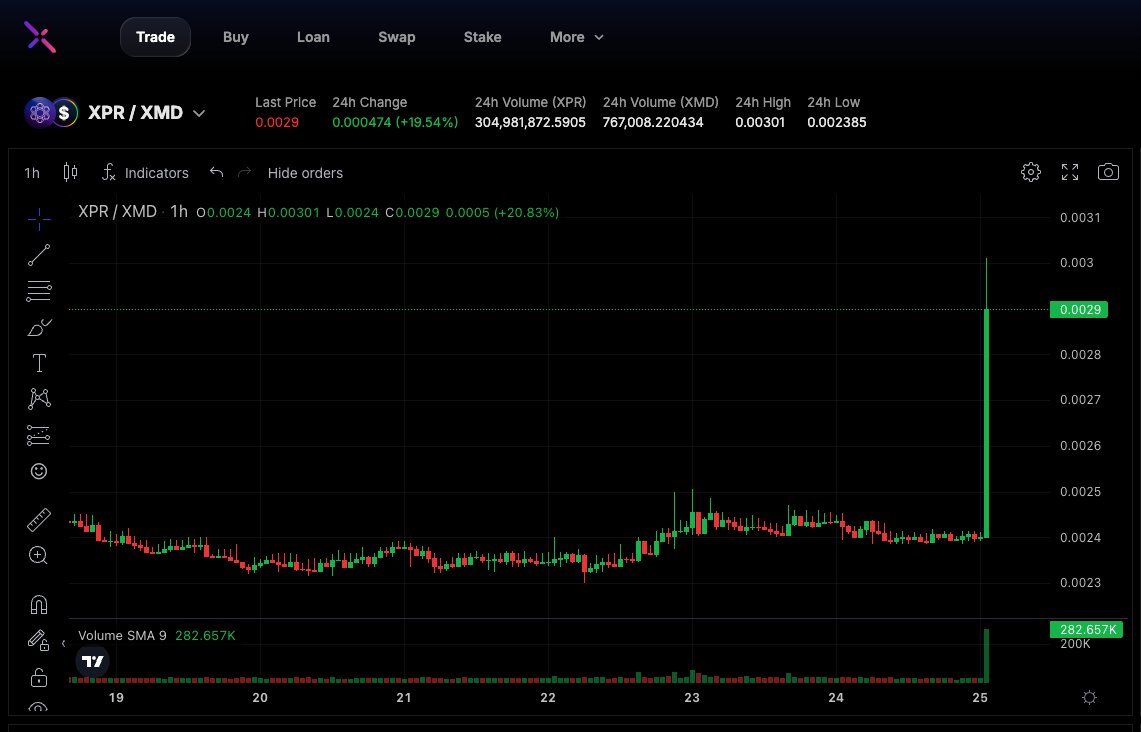This screenshot has width=1141, height=732.
Task: Toggle lock all drawing tools
Action: [39, 677]
